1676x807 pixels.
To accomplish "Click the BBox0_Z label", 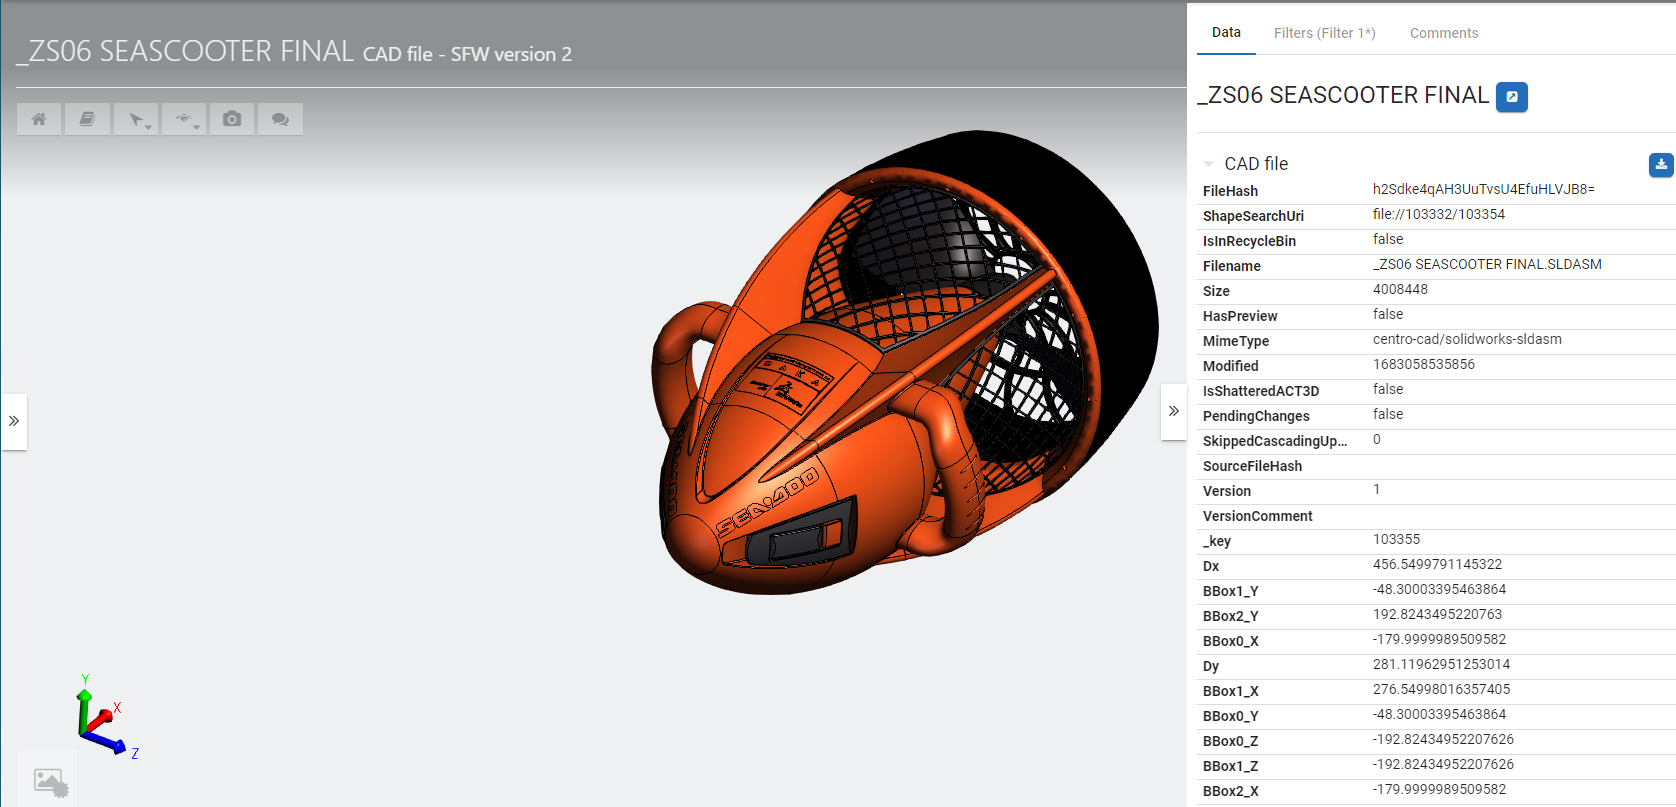I will pyautogui.click(x=1230, y=741).
